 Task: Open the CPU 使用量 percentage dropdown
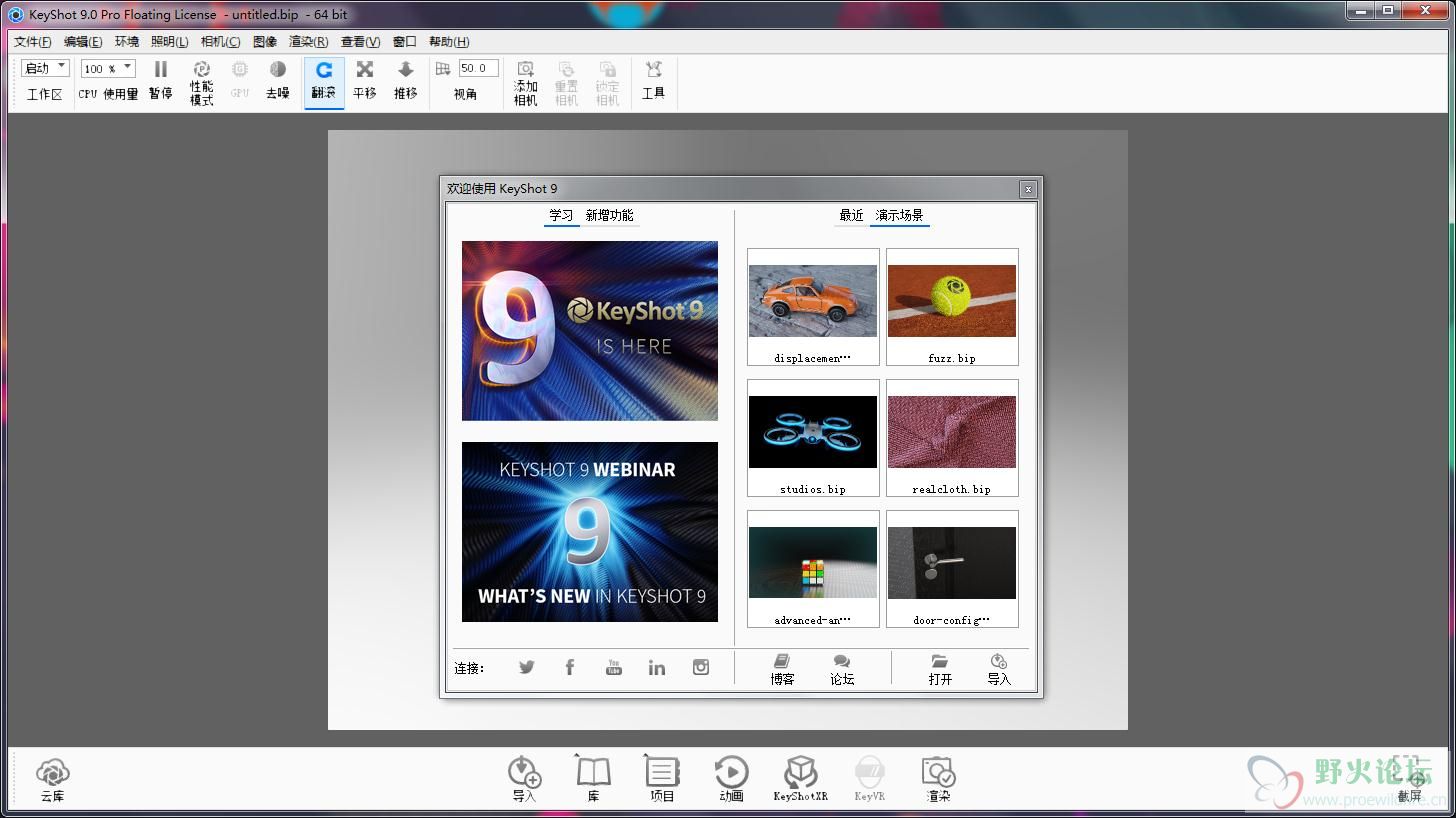point(108,68)
